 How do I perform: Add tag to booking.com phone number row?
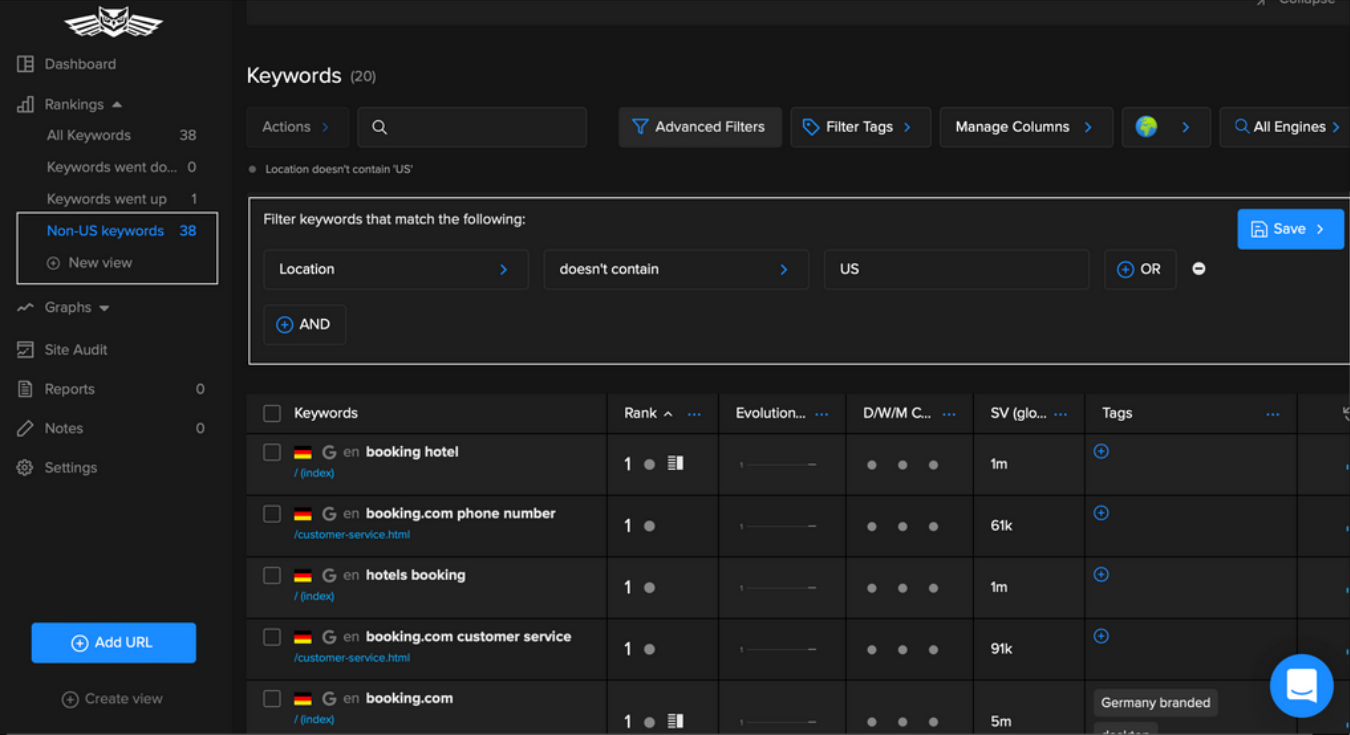click(1101, 513)
